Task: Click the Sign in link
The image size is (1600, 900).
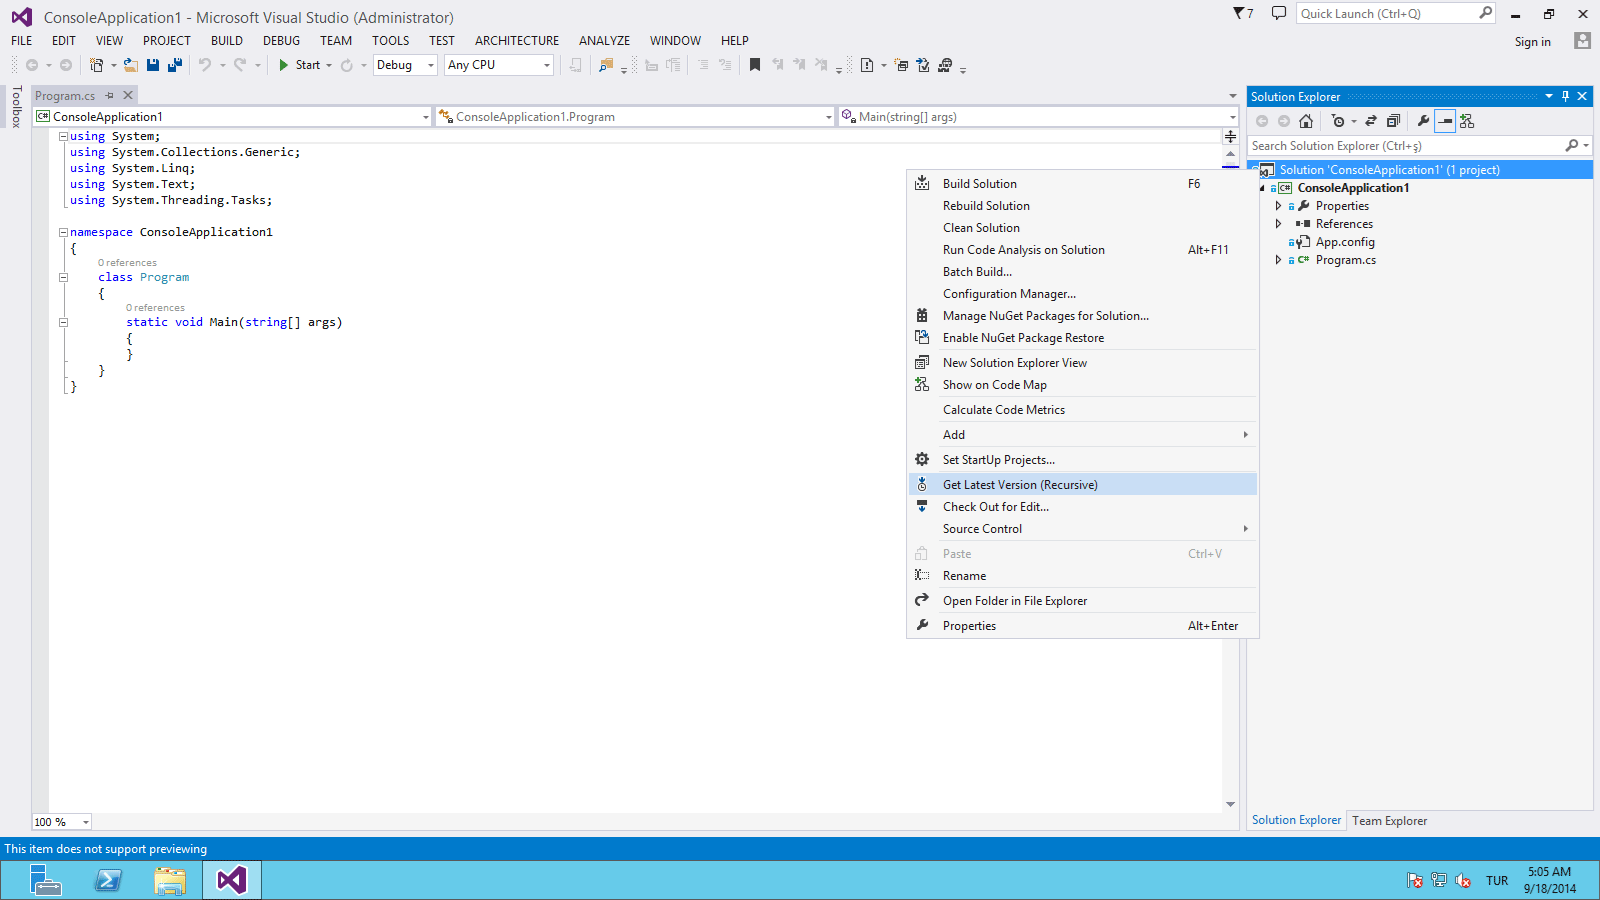Action: (x=1532, y=42)
